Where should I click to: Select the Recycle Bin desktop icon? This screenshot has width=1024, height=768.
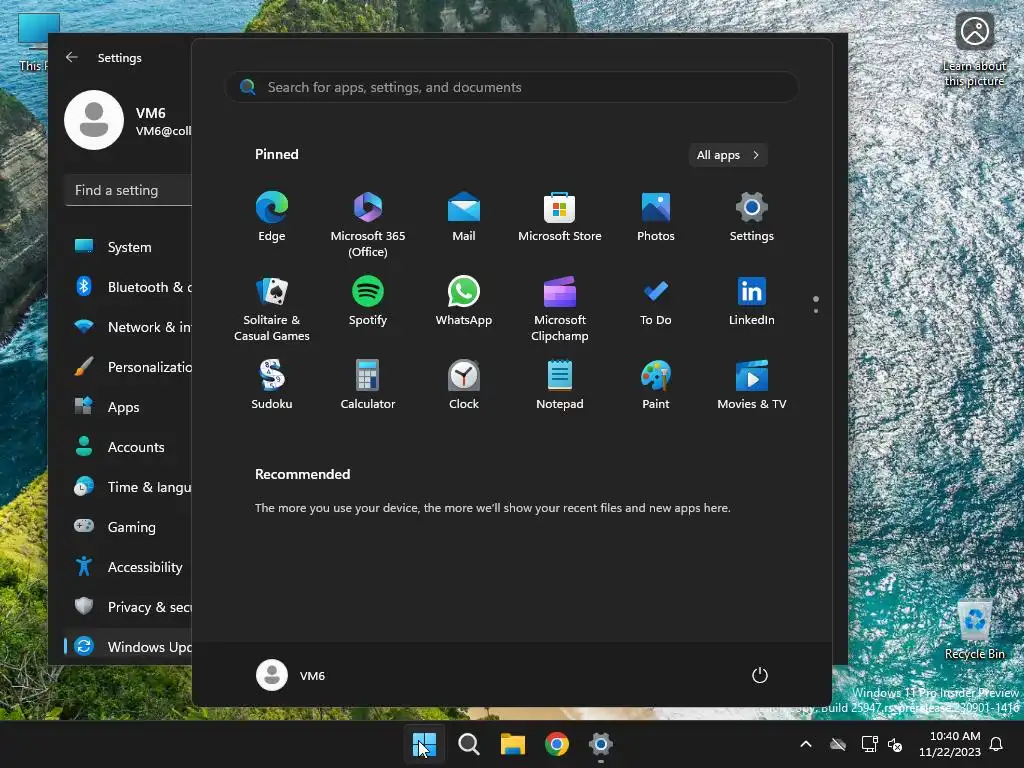point(974,630)
